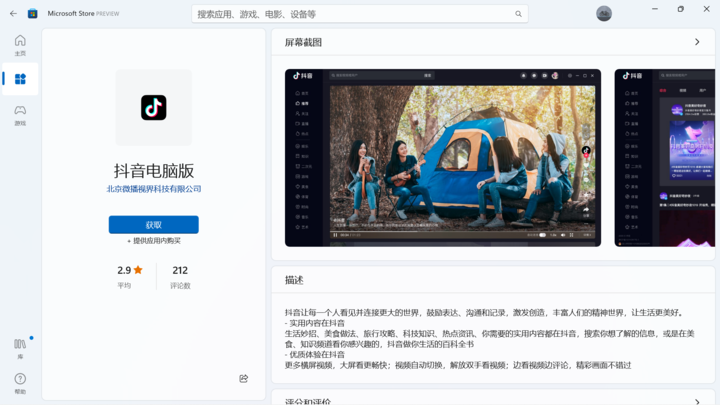Open the first camping screenshot thumbnail
Viewport: 720px width, 405px height.
[x=443, y=157]
